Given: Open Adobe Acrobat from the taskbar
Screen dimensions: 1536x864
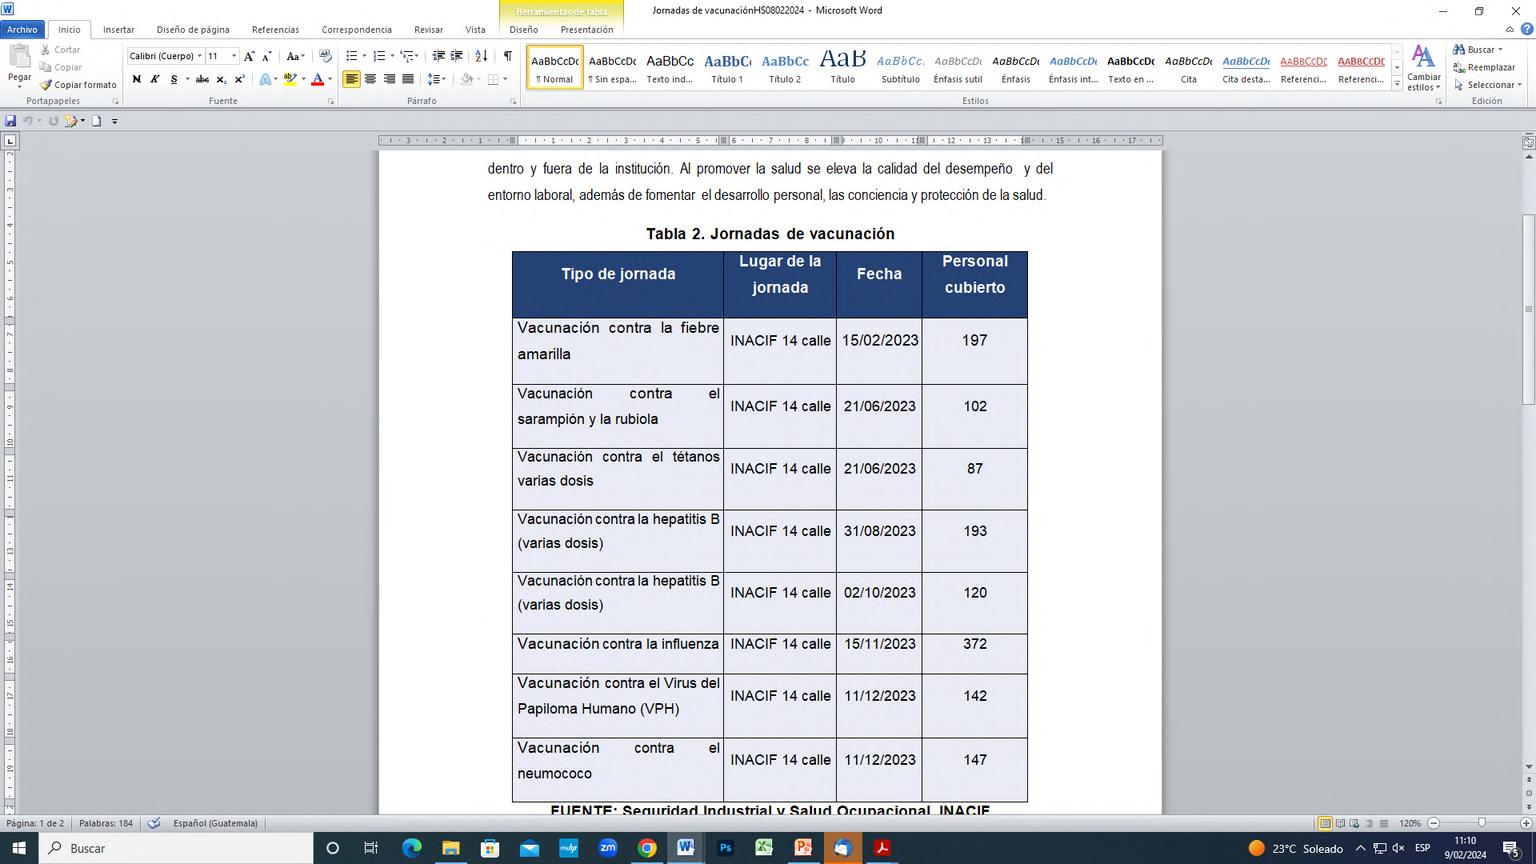Looking at the screenshot, I should tap(882, 848).
